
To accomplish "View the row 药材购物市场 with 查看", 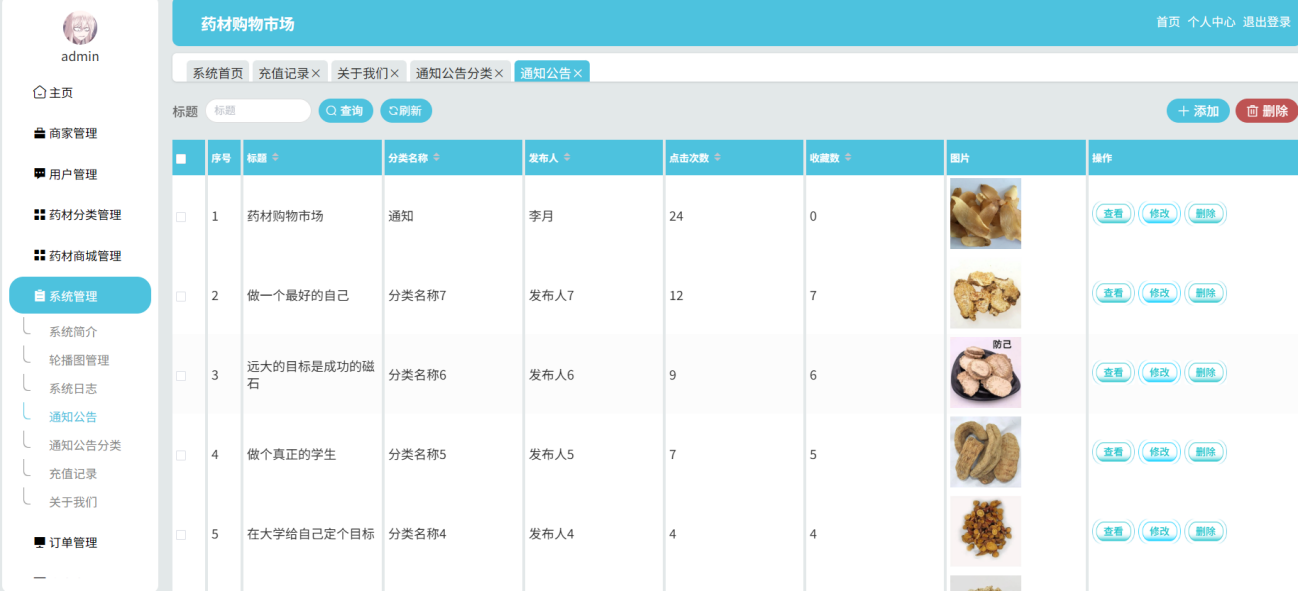I will (1113, 214).
